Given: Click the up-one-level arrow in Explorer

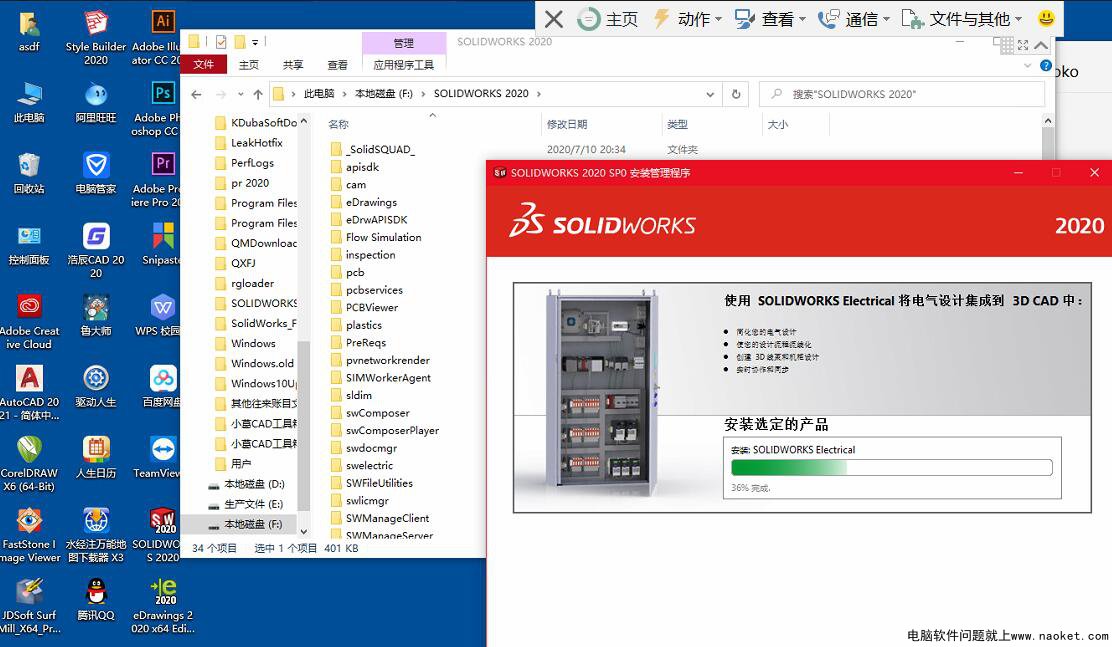Looking at the screenshot, I should point(258,94).
